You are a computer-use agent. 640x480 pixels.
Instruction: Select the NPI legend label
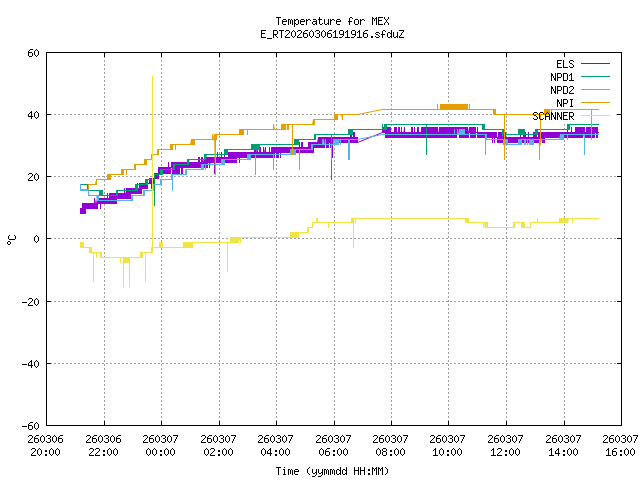pyautogui.click(x=565, y=103)
